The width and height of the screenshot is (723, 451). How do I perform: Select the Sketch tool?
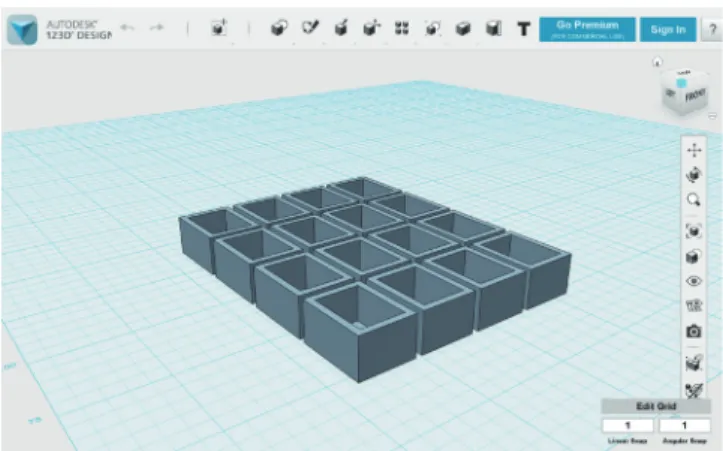point(310,28)
